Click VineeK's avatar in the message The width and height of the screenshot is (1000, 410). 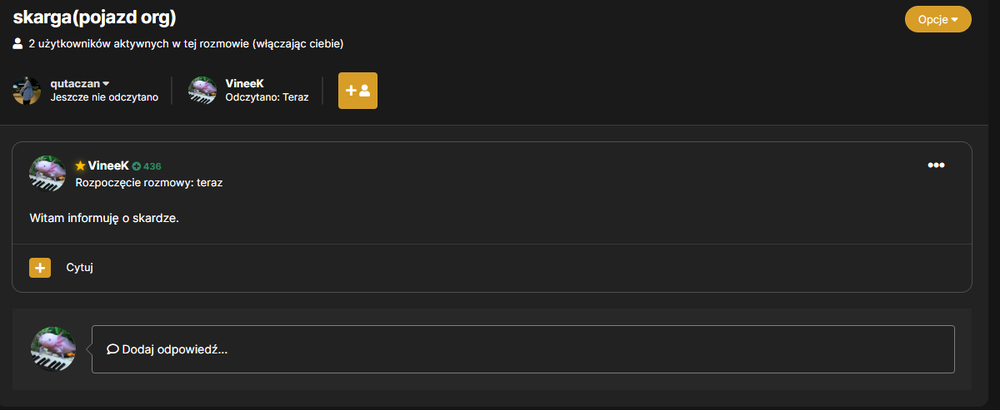47,173
